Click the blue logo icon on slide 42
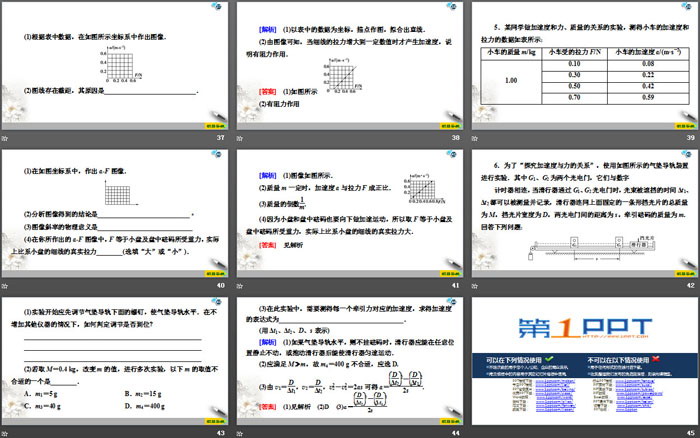700x438 pixels. pos(687,154)
